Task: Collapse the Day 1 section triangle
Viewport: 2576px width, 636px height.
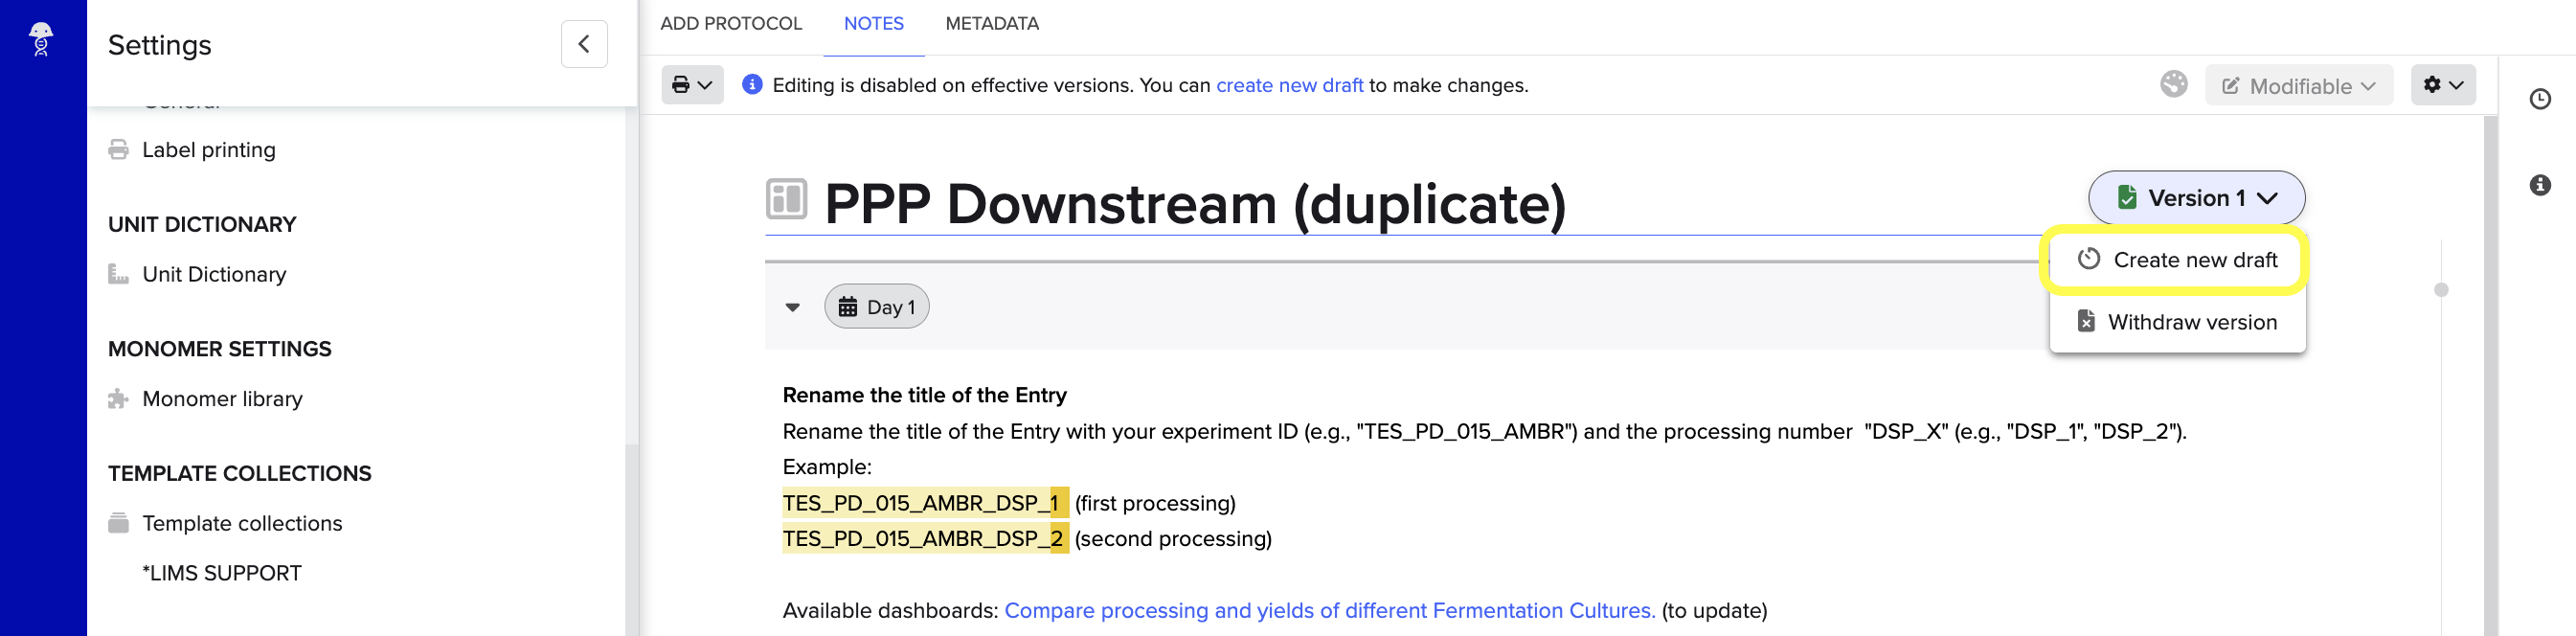Action: point(793,307)
